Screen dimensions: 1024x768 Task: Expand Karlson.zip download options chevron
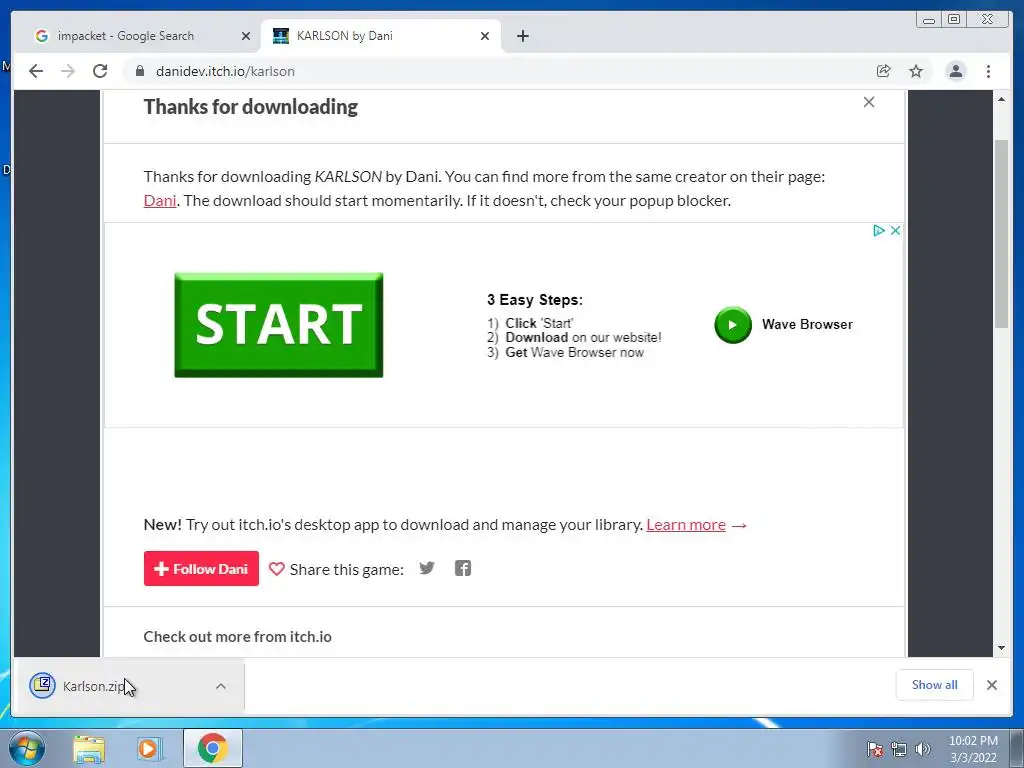pos(221,686)
